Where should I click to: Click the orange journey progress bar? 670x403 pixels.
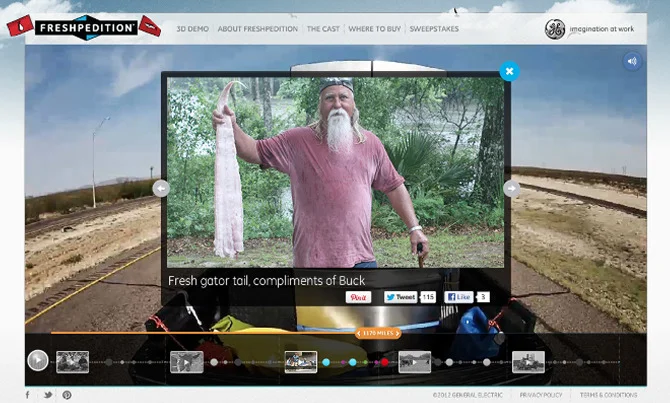point(203,332)
